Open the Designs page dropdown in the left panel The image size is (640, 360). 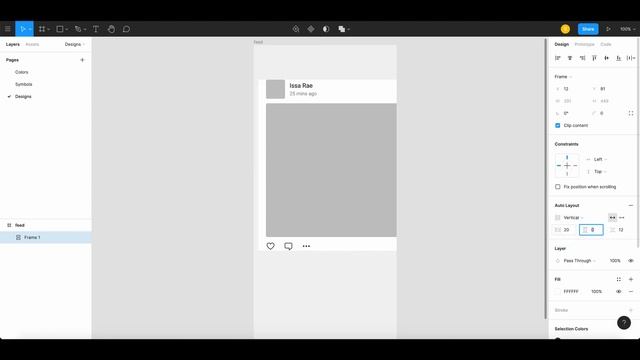coord(75,44)
